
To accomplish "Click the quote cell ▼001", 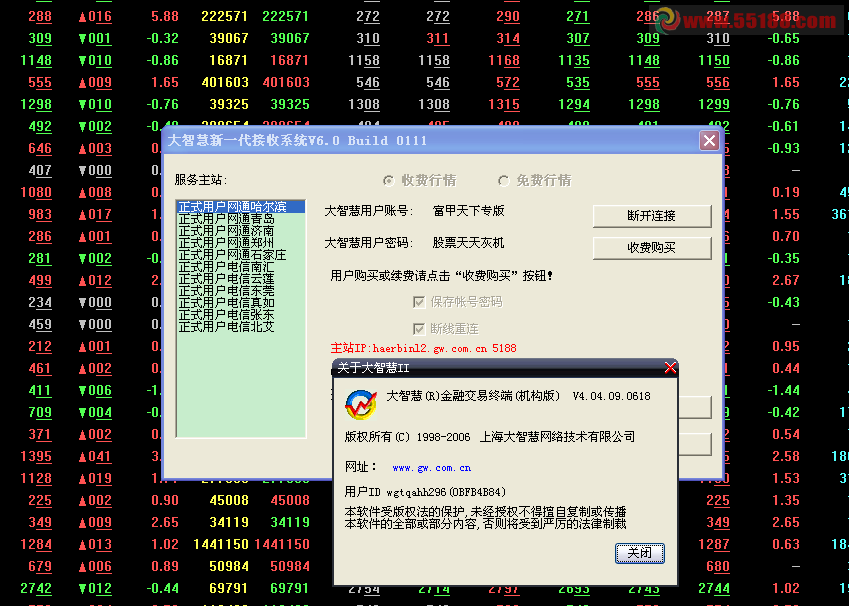I will pyautogui.click(x=95, y=38).
